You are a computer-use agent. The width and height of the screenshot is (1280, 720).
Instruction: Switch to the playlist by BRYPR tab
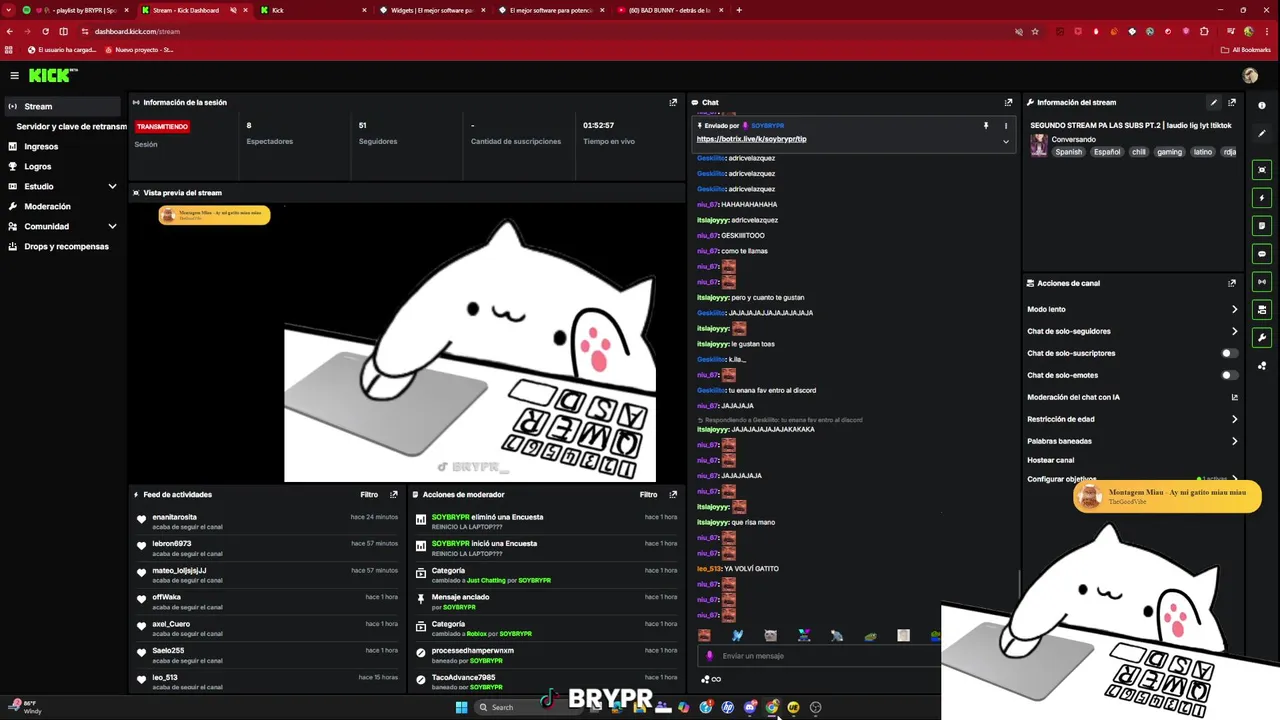[76, 10]
